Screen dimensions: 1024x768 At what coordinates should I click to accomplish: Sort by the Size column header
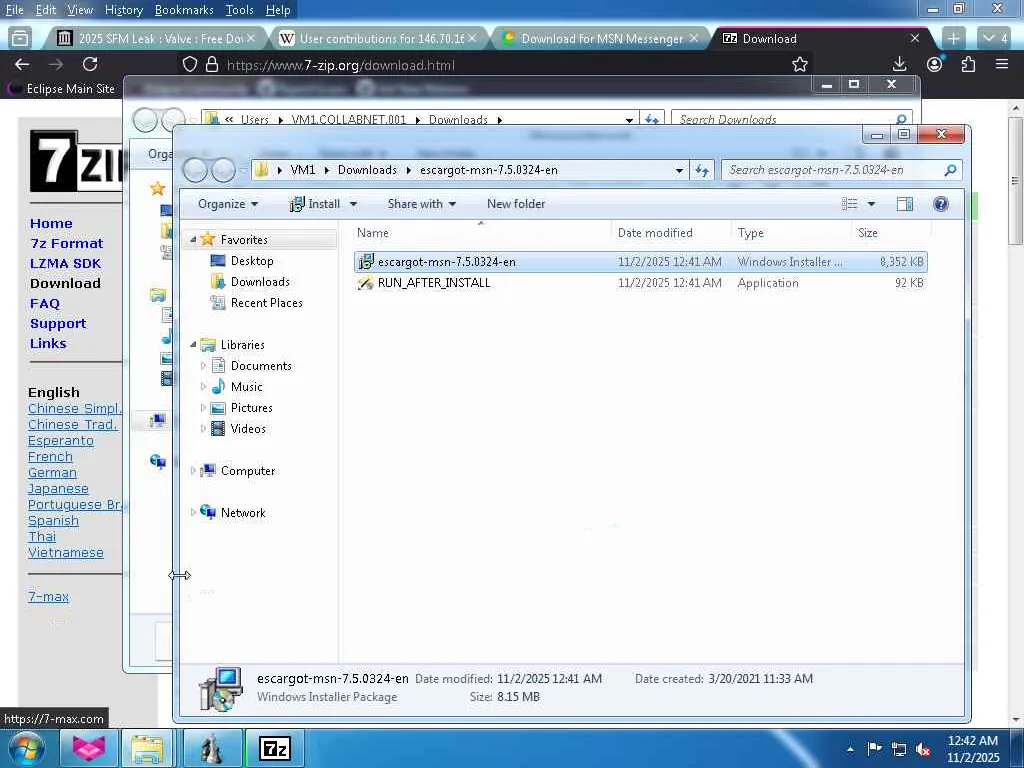(x=868, y=232)
